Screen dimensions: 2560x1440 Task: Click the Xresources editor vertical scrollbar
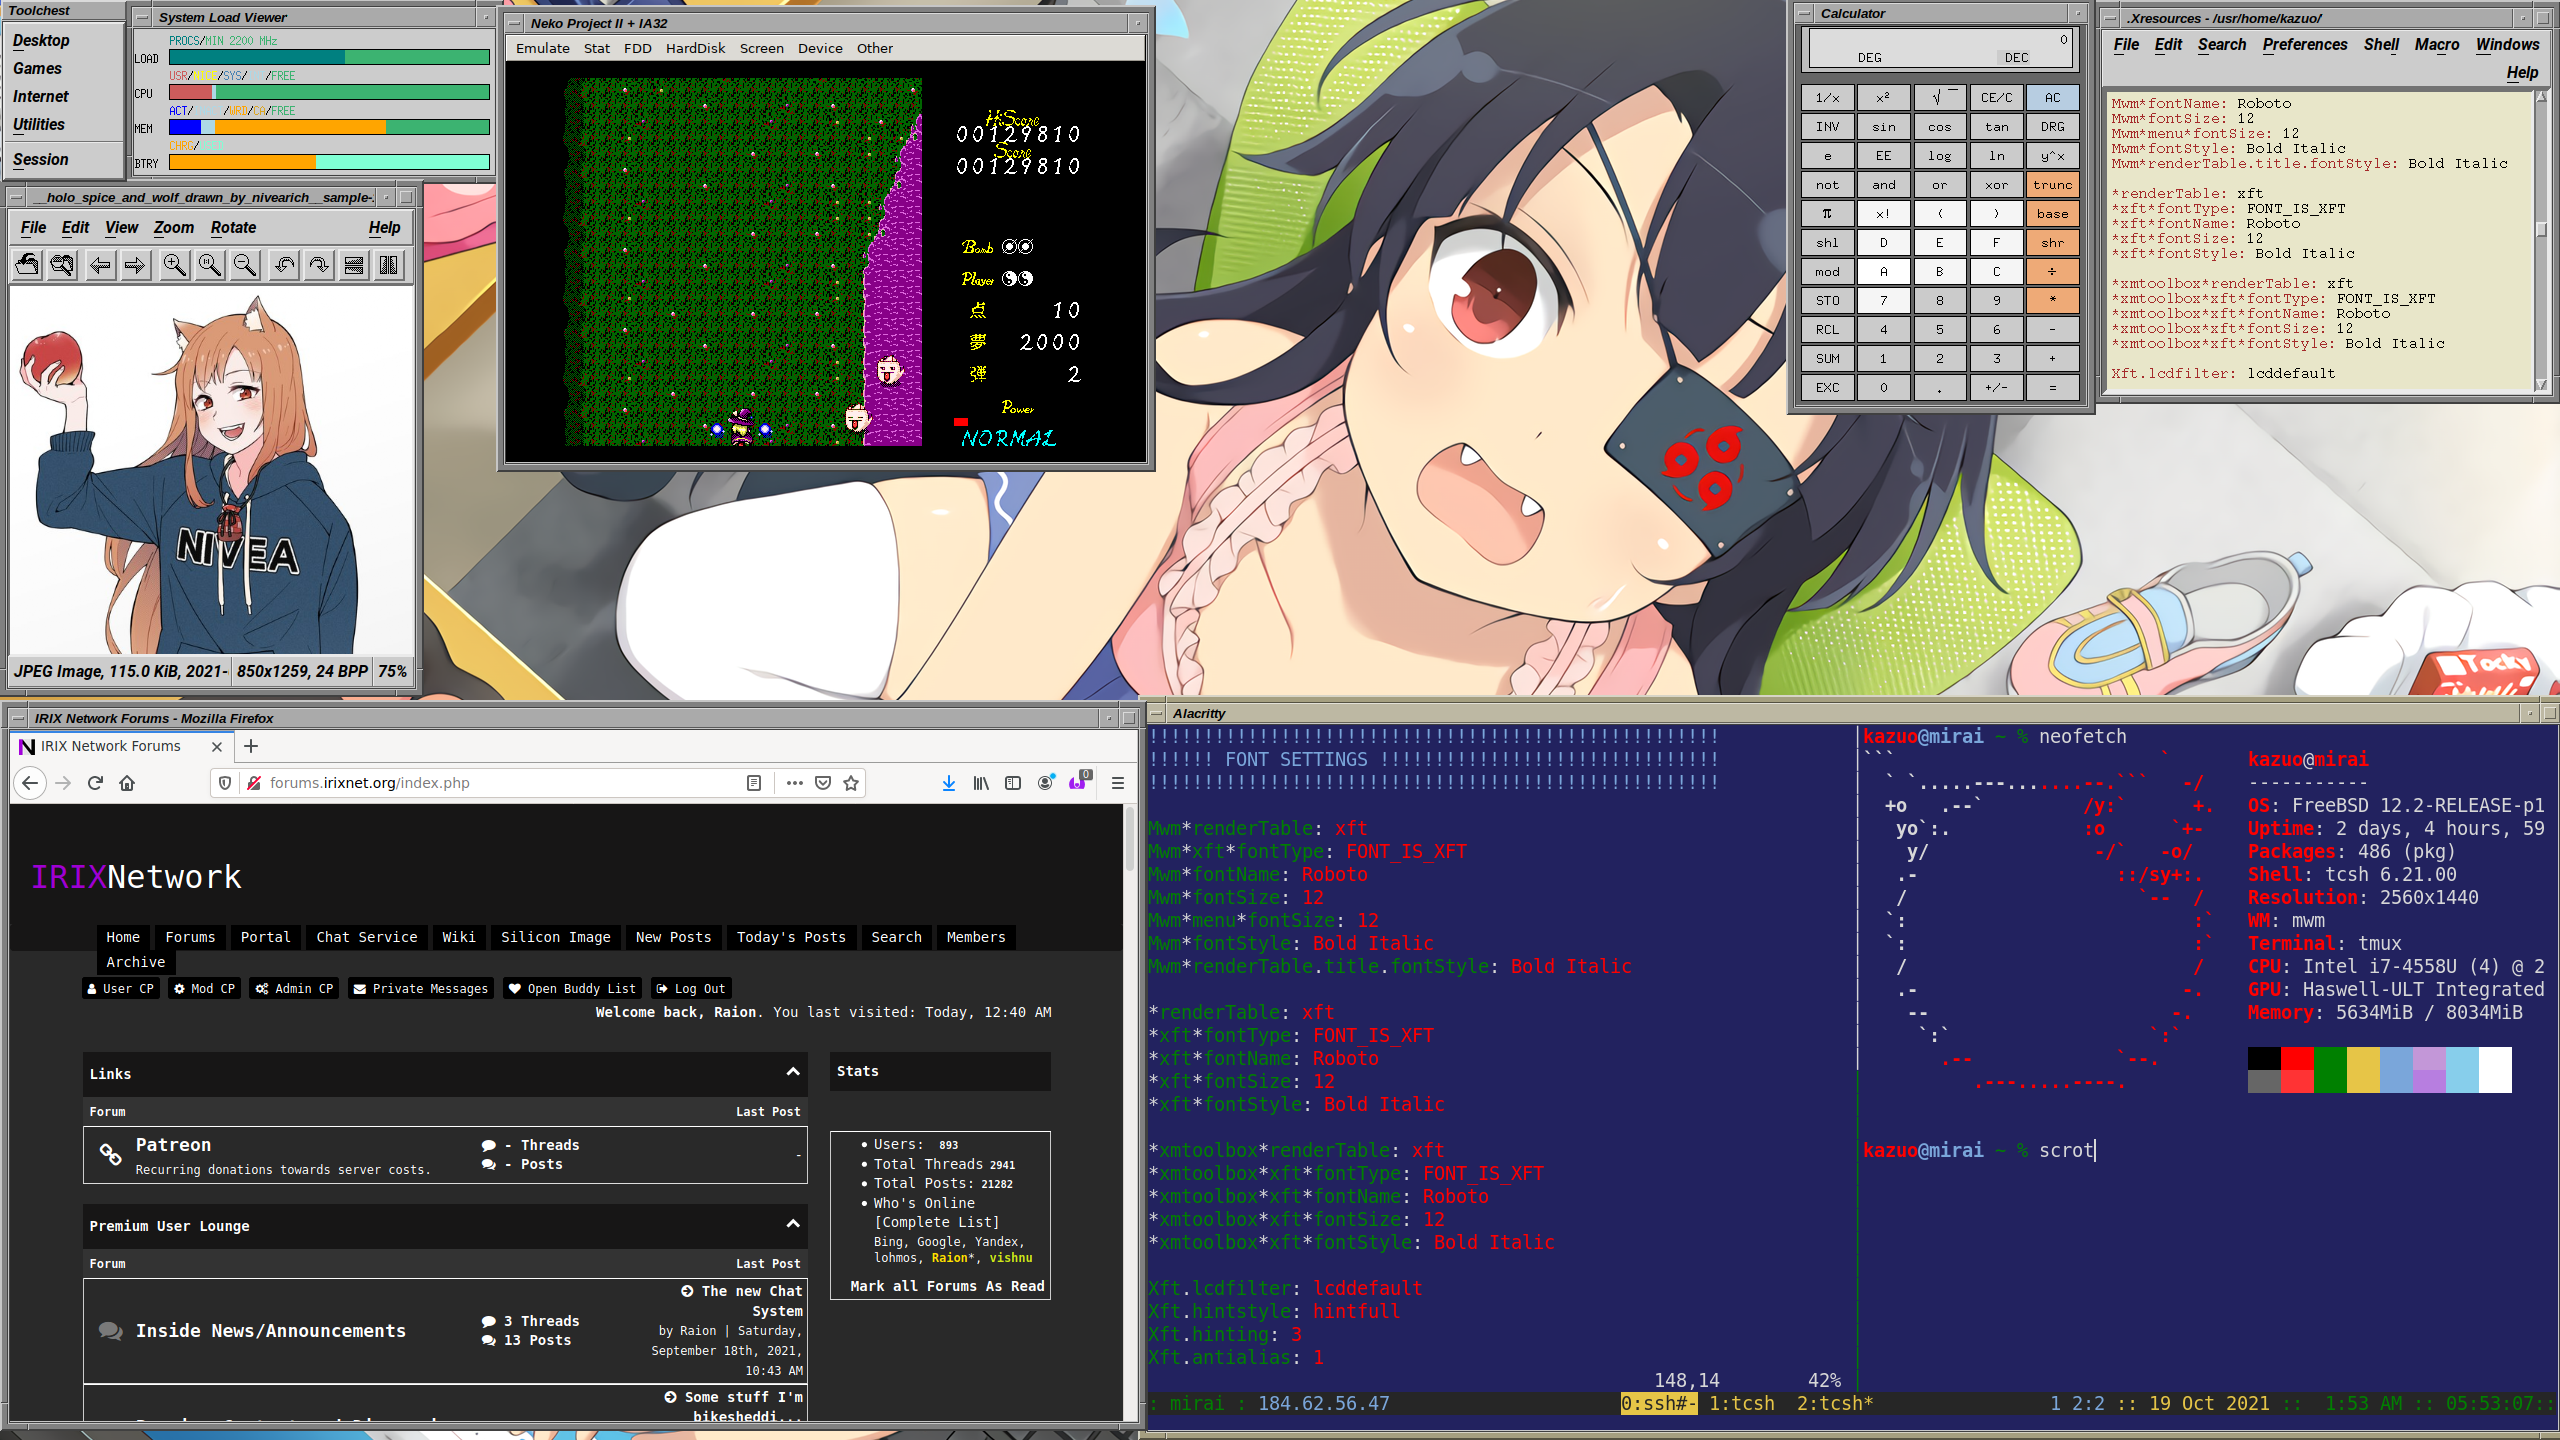[2541, 241]
